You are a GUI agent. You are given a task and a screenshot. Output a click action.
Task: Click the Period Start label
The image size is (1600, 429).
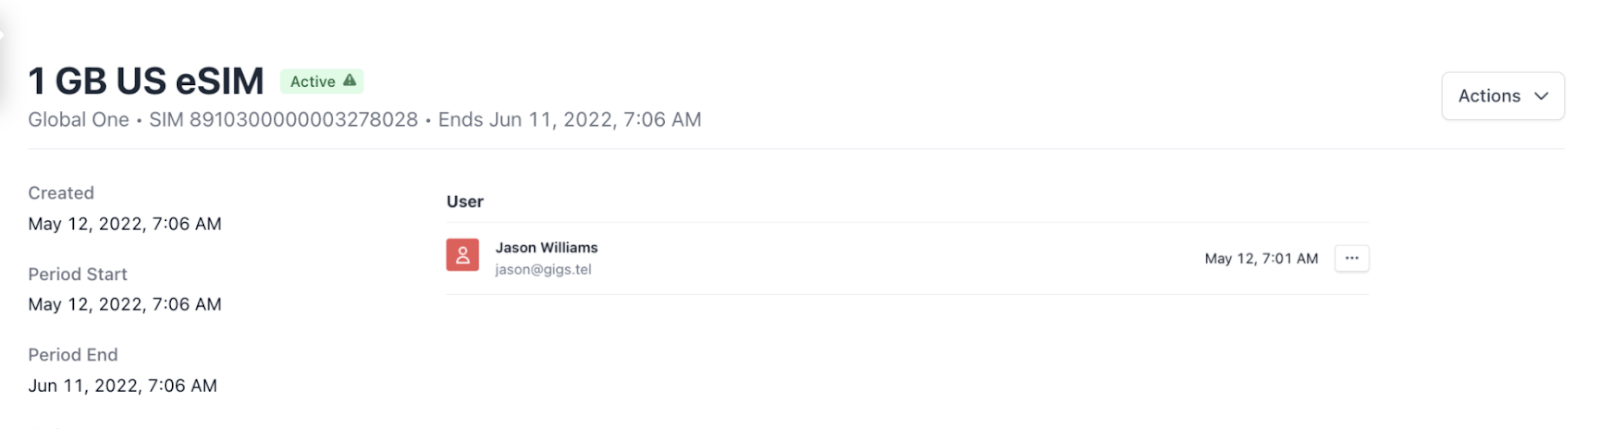coord(78,274)
